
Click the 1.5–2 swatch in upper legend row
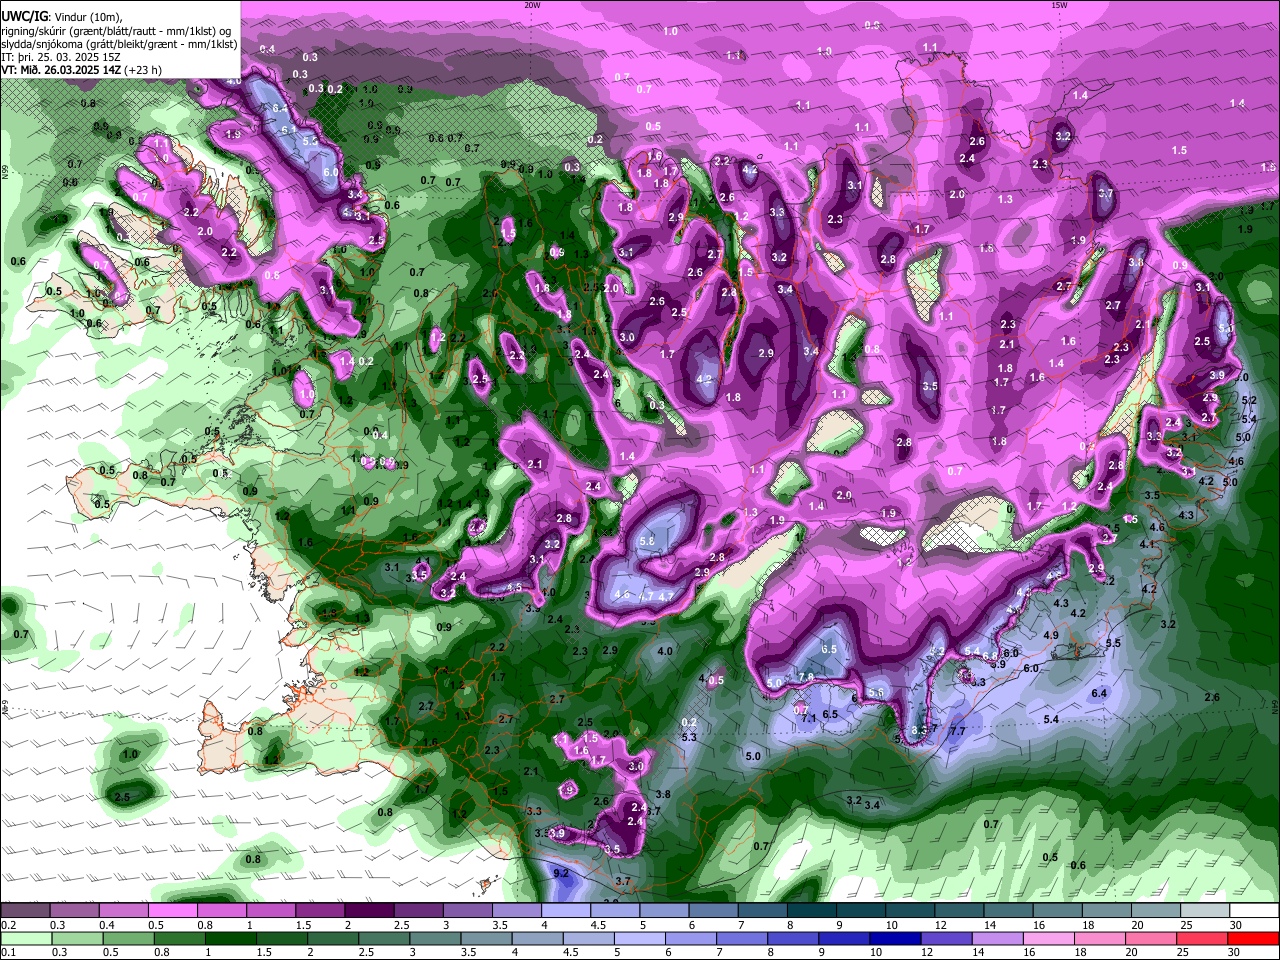coord(320,910)
